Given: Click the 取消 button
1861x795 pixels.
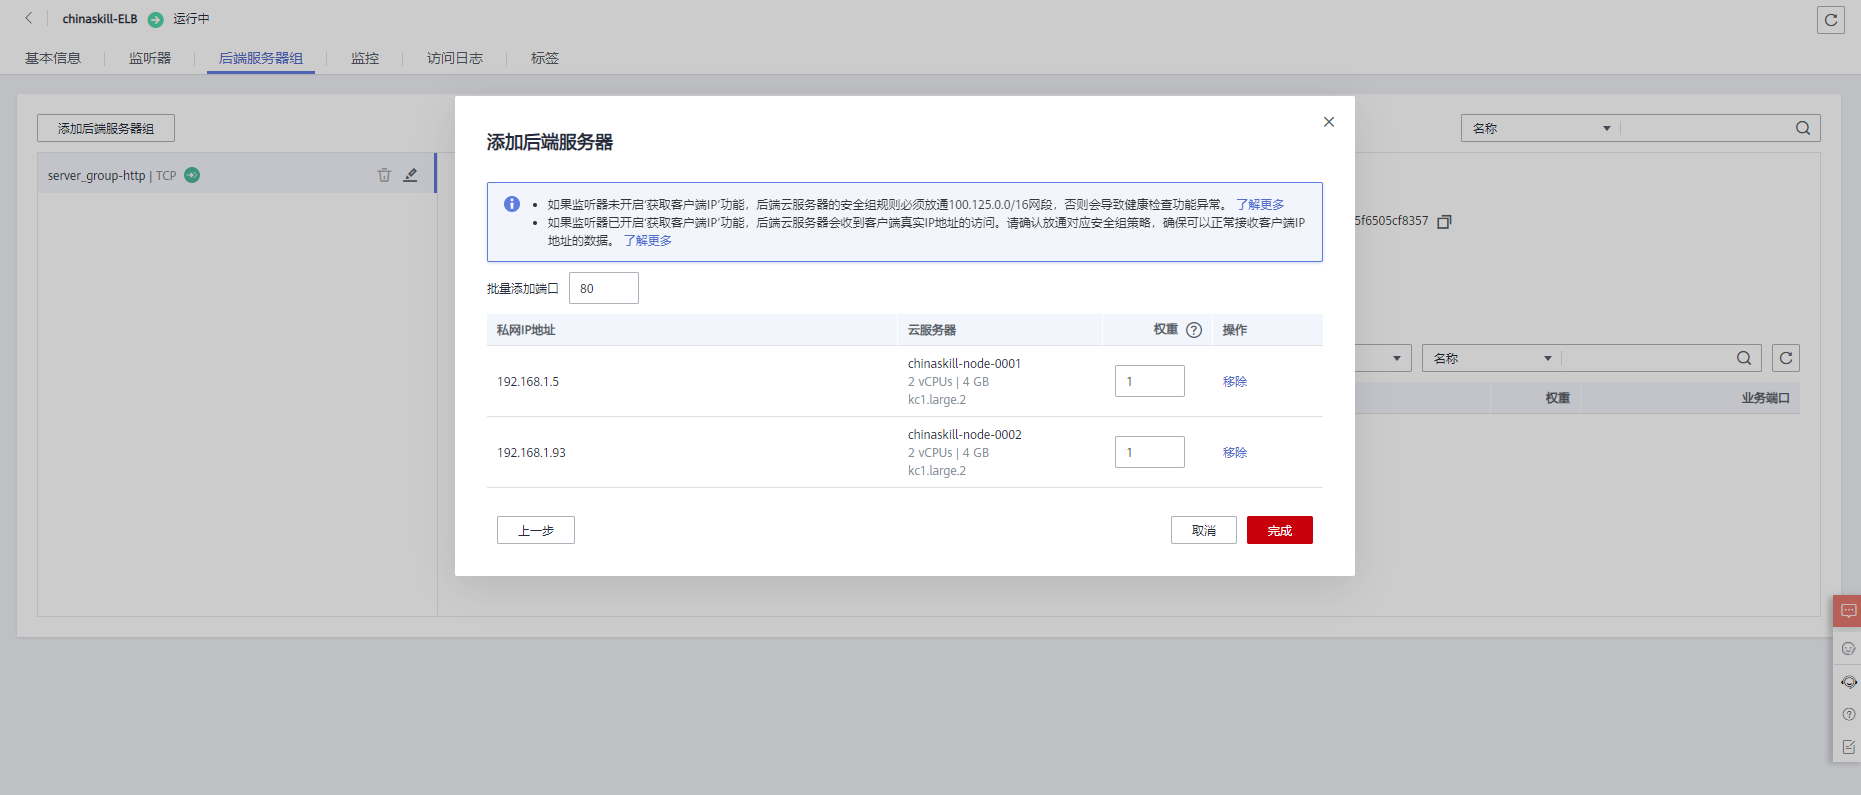Looking at the screenshot, I should click(1204, 530).
